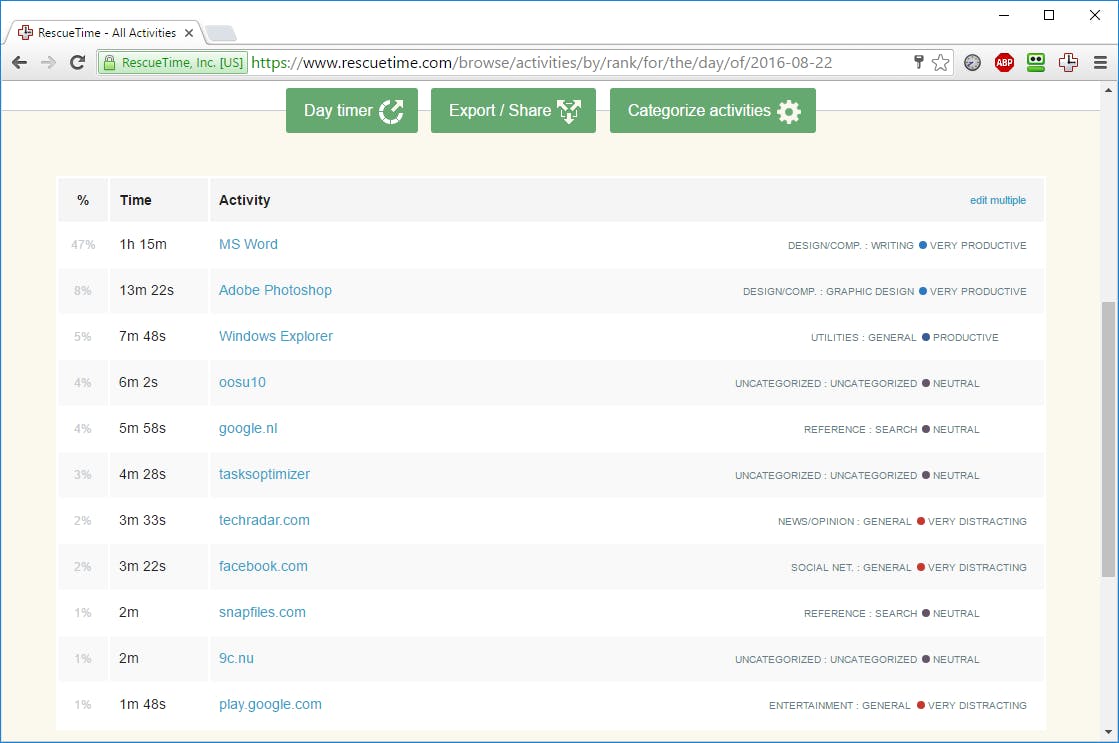Screen dimensions: 1119x743
Task: Open the facebook.com activity link
Action: pos(263,567)
